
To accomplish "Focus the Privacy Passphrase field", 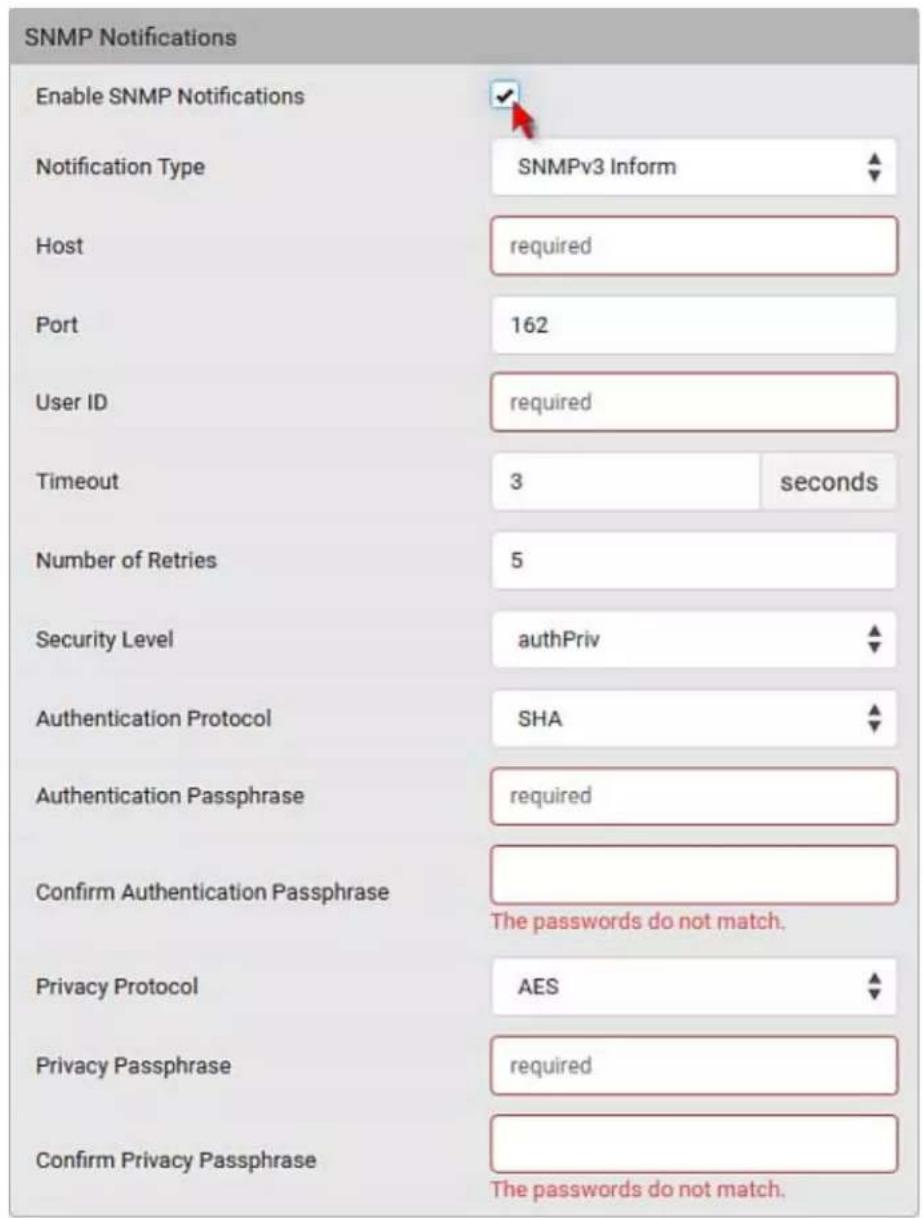I will tap(694, 1065).
